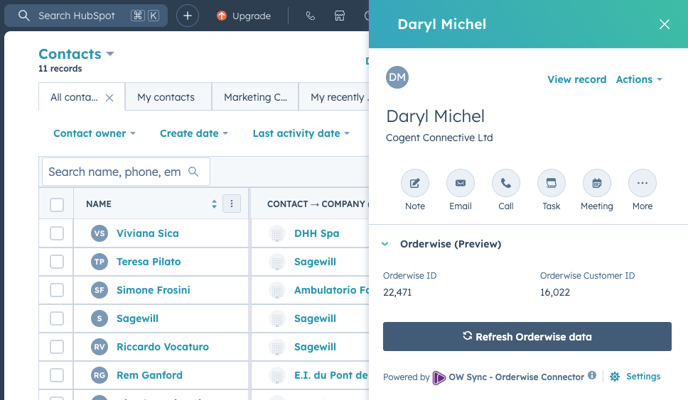Viewport: 688px width, 400px height.
Task: Close the Daryl Michel preview panel
Action: 664,24
